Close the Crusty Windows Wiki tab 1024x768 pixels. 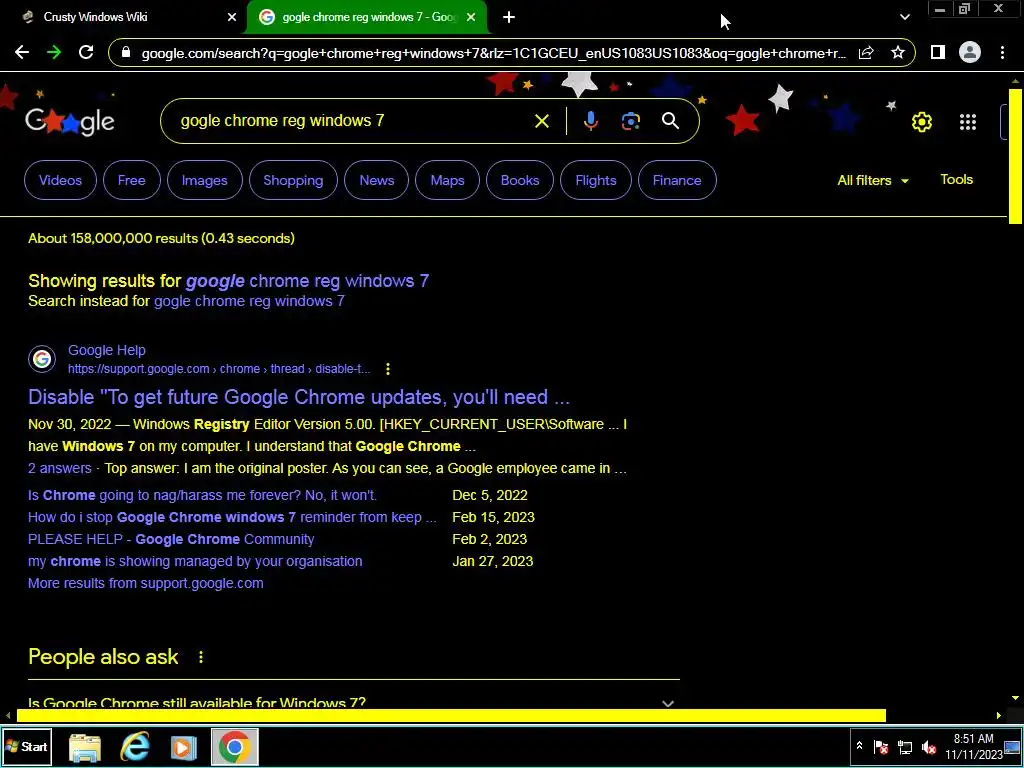232,17
